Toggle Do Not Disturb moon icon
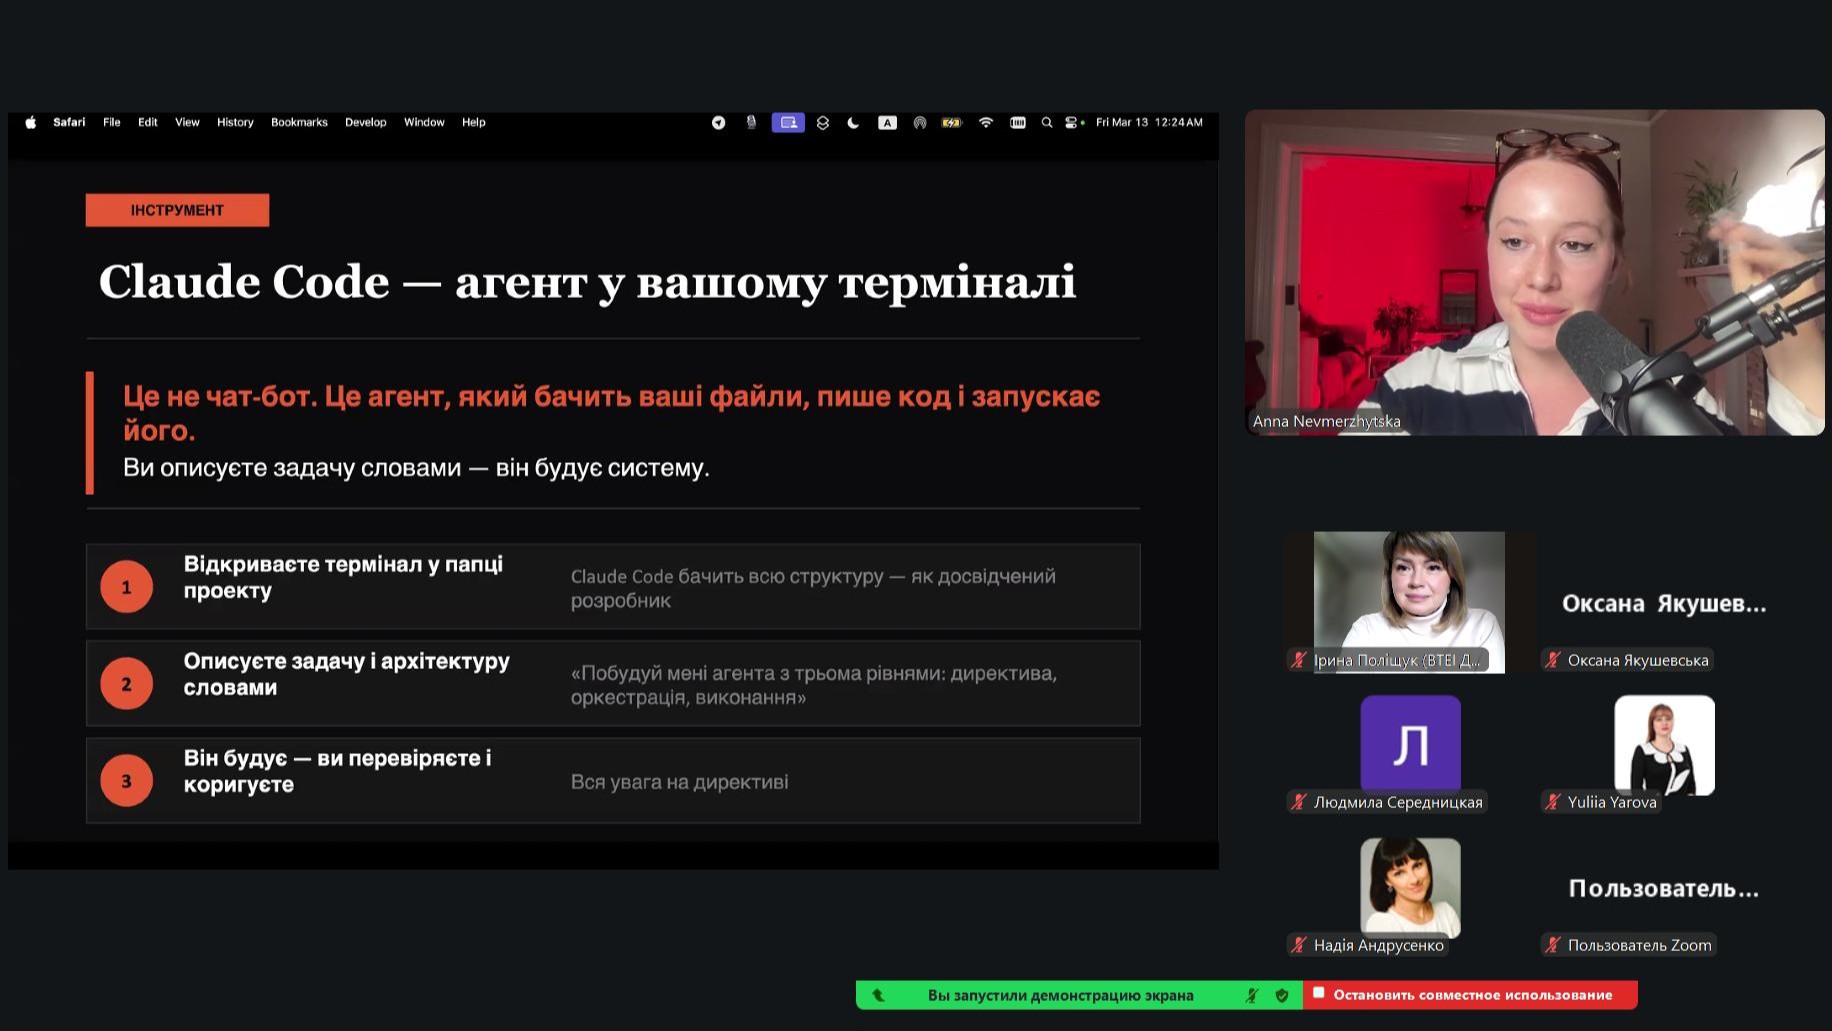The height and width of the screenshot is (1031, 1832). click(x=853, y=123)
